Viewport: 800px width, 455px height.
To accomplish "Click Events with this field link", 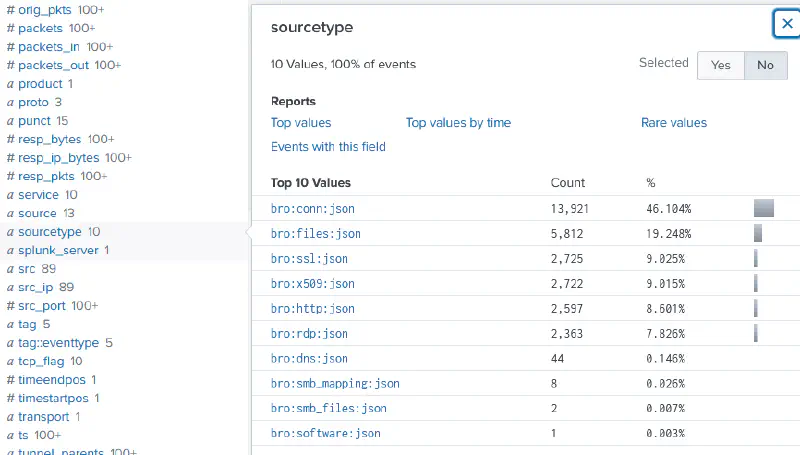I will 328,147.
